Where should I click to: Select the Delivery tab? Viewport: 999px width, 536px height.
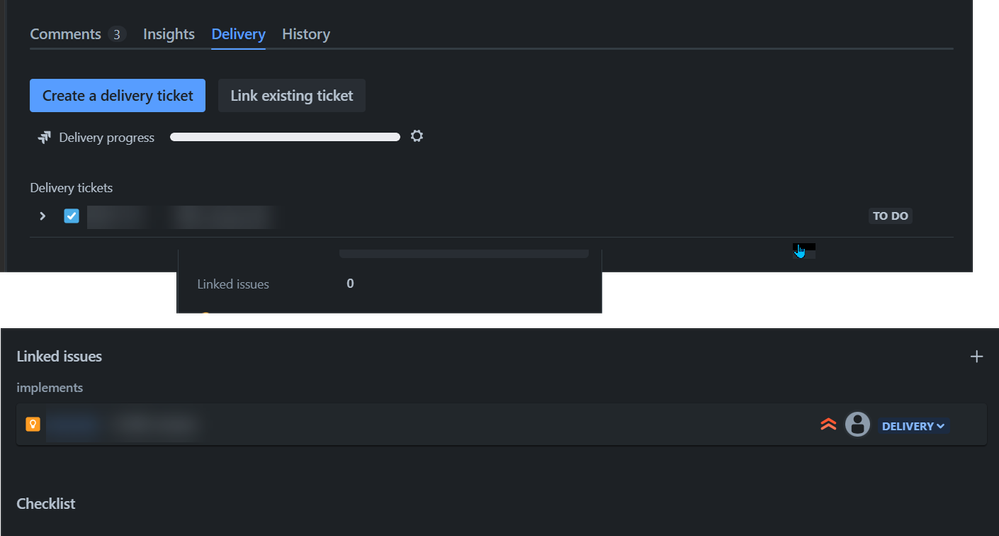238,34
